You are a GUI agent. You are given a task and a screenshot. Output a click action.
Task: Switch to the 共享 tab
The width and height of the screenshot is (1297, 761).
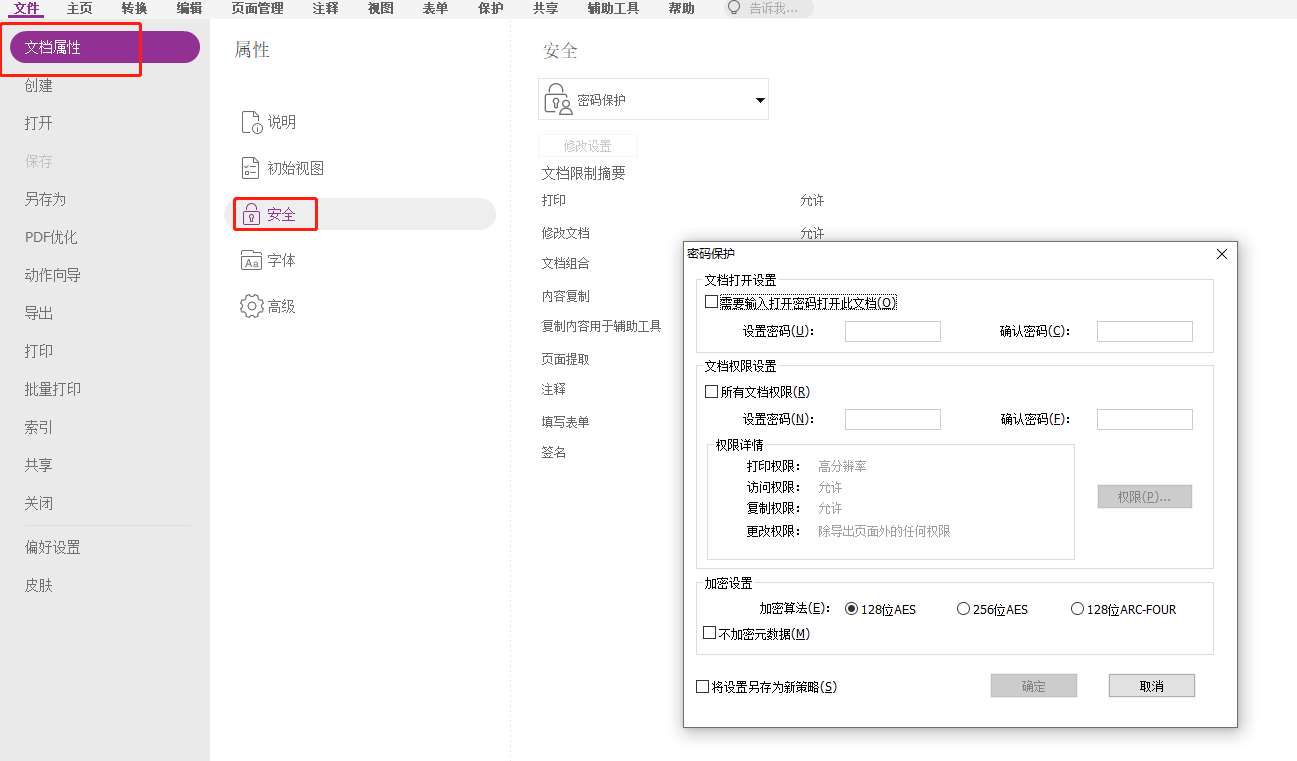[x=546, y=8]
